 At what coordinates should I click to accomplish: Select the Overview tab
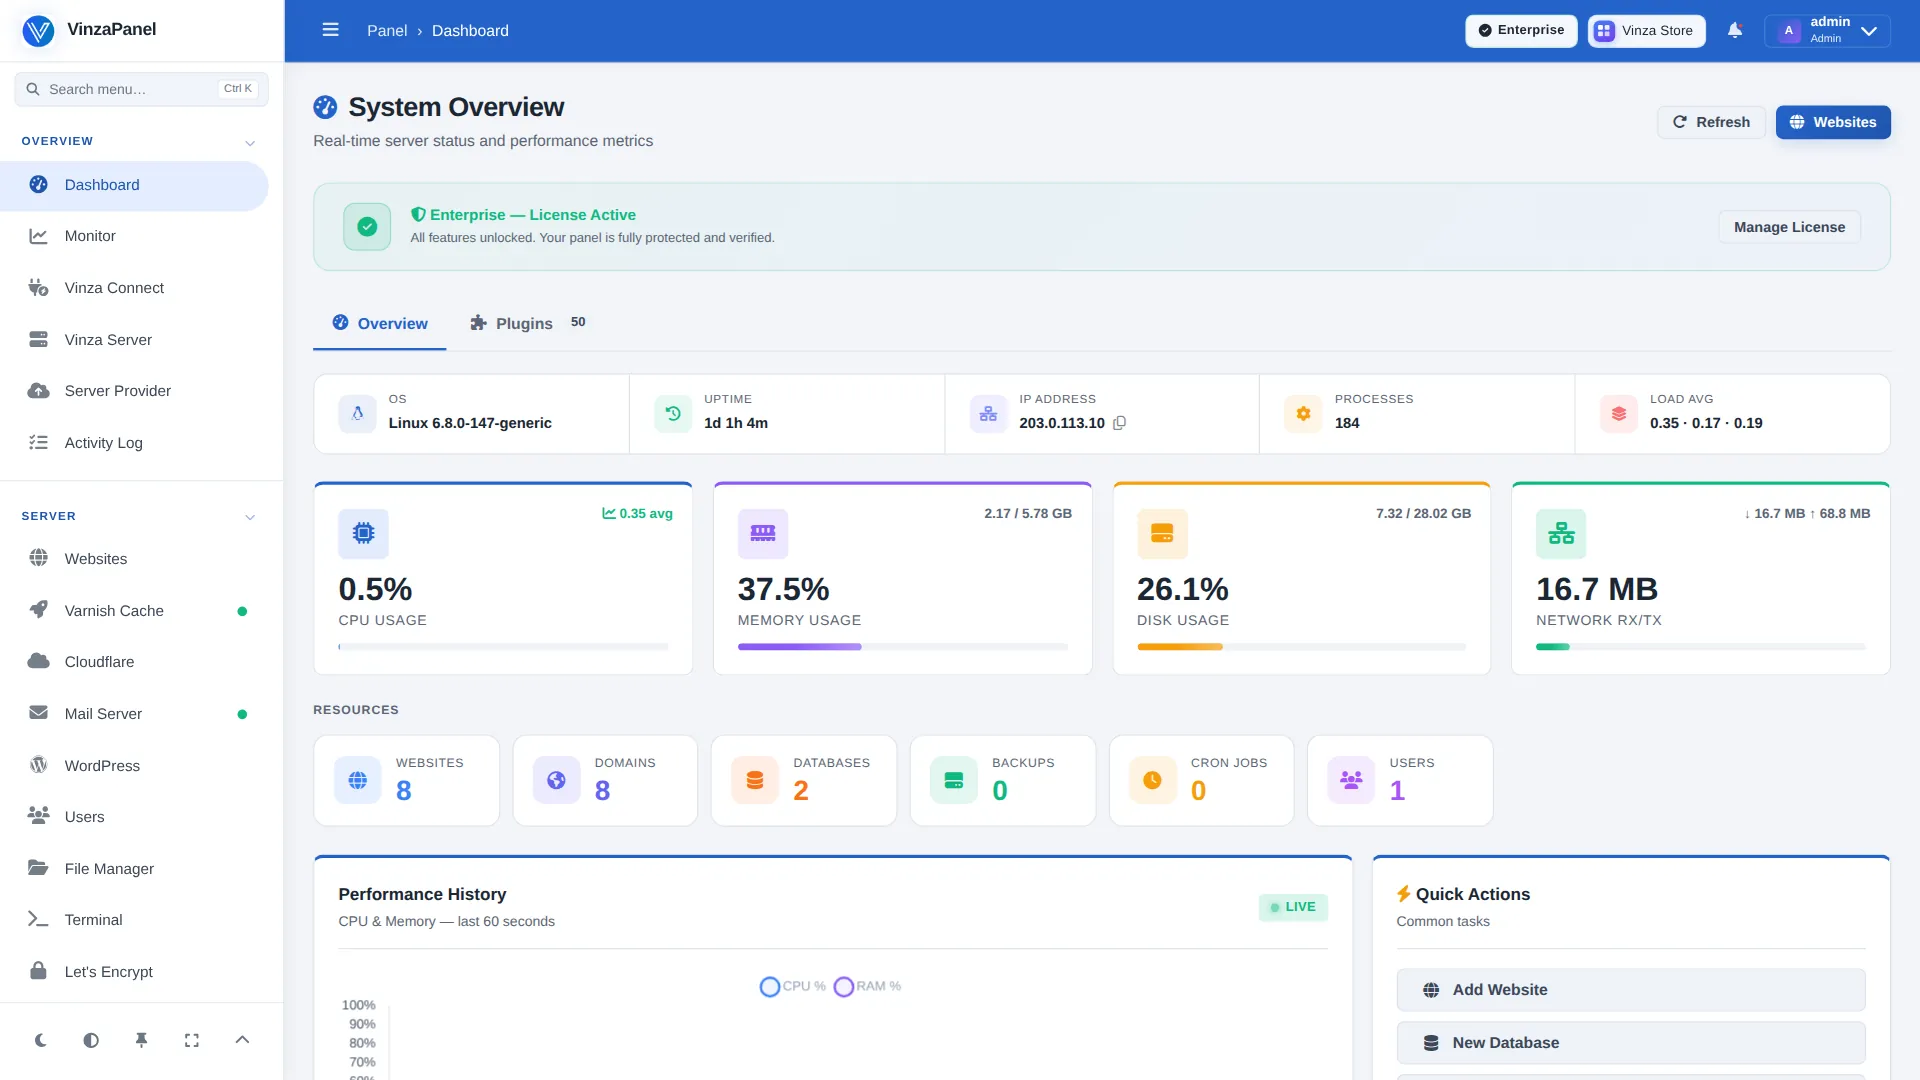pos(380,323)
